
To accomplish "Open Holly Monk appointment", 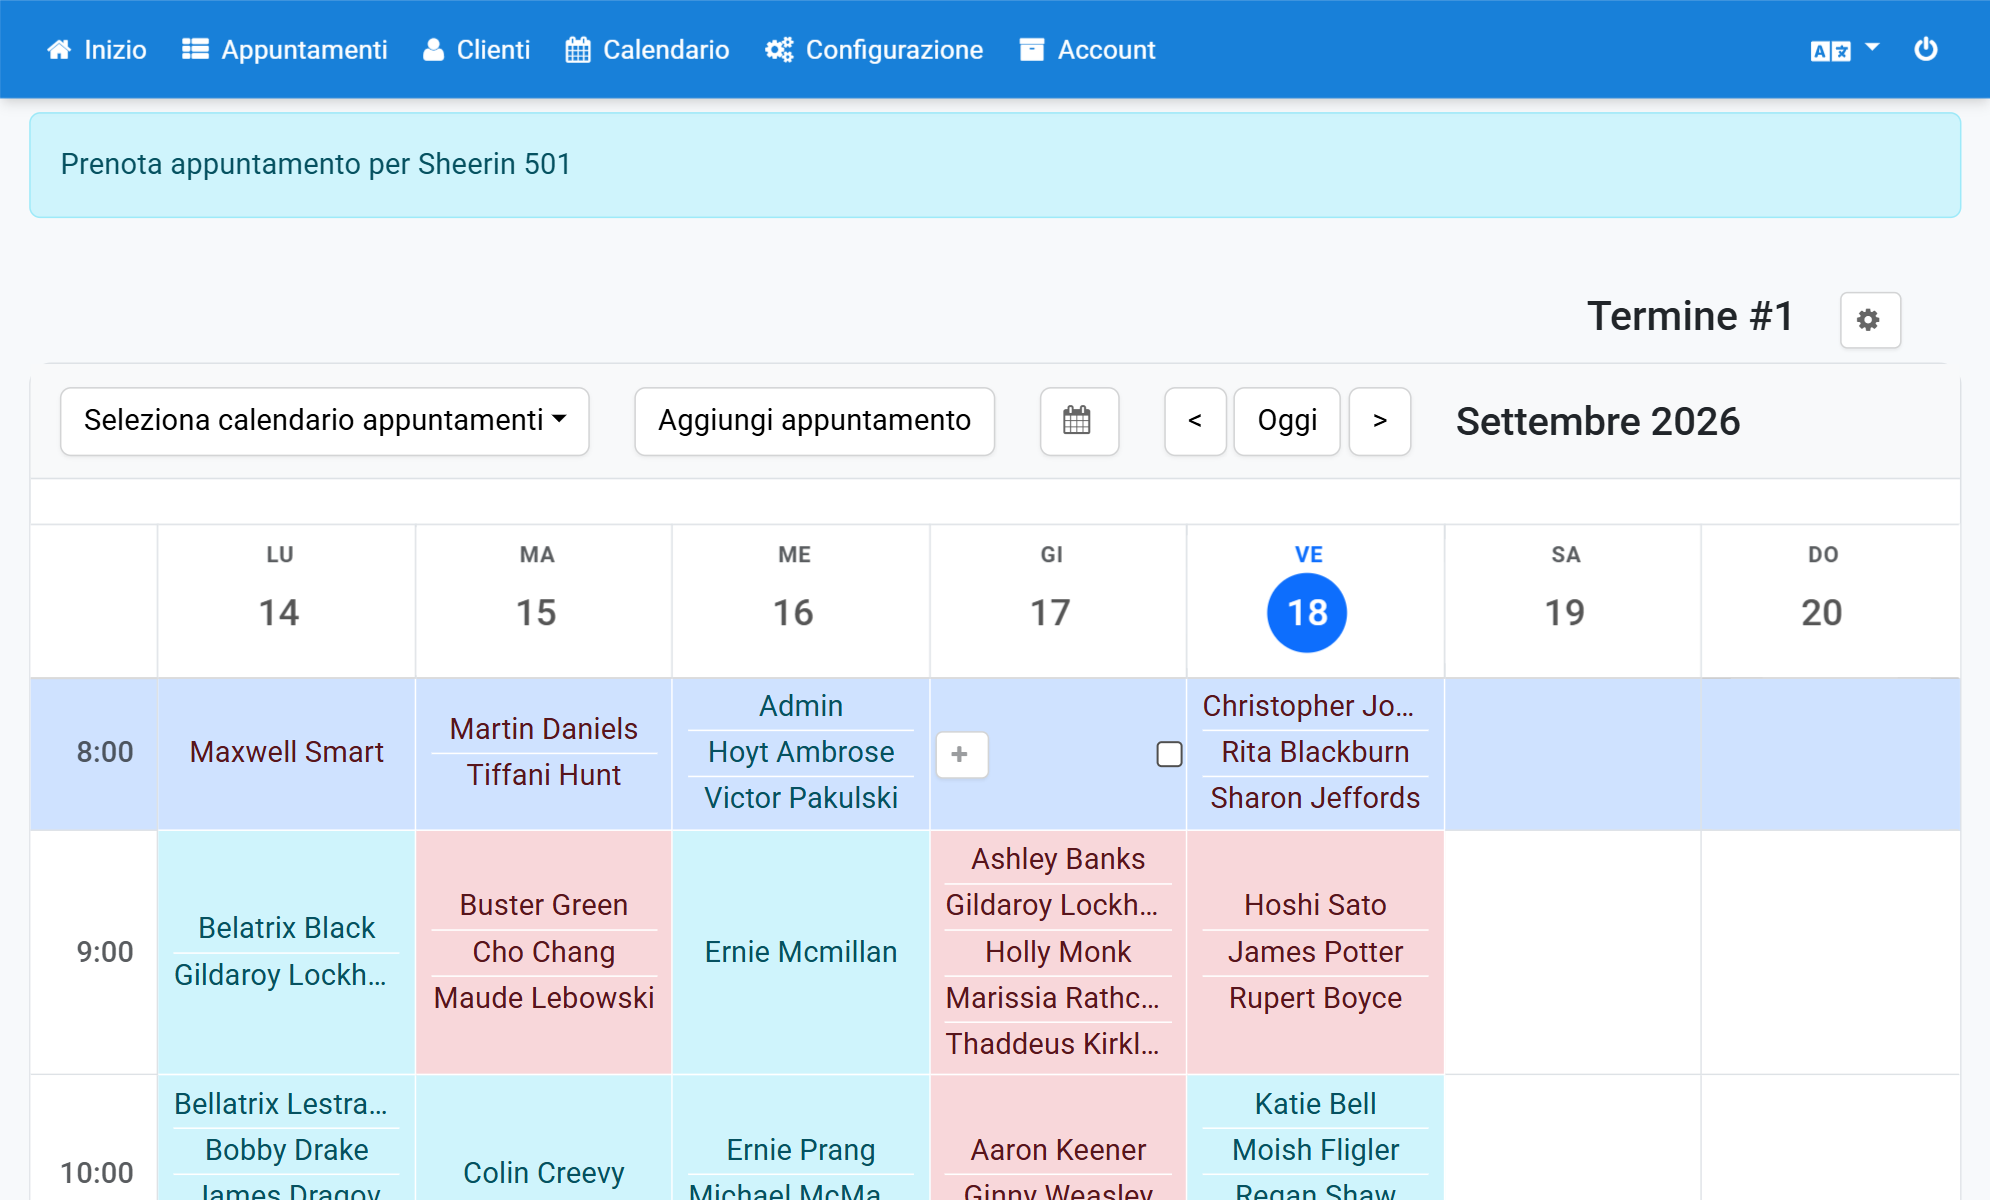I will click(1058, 952).
